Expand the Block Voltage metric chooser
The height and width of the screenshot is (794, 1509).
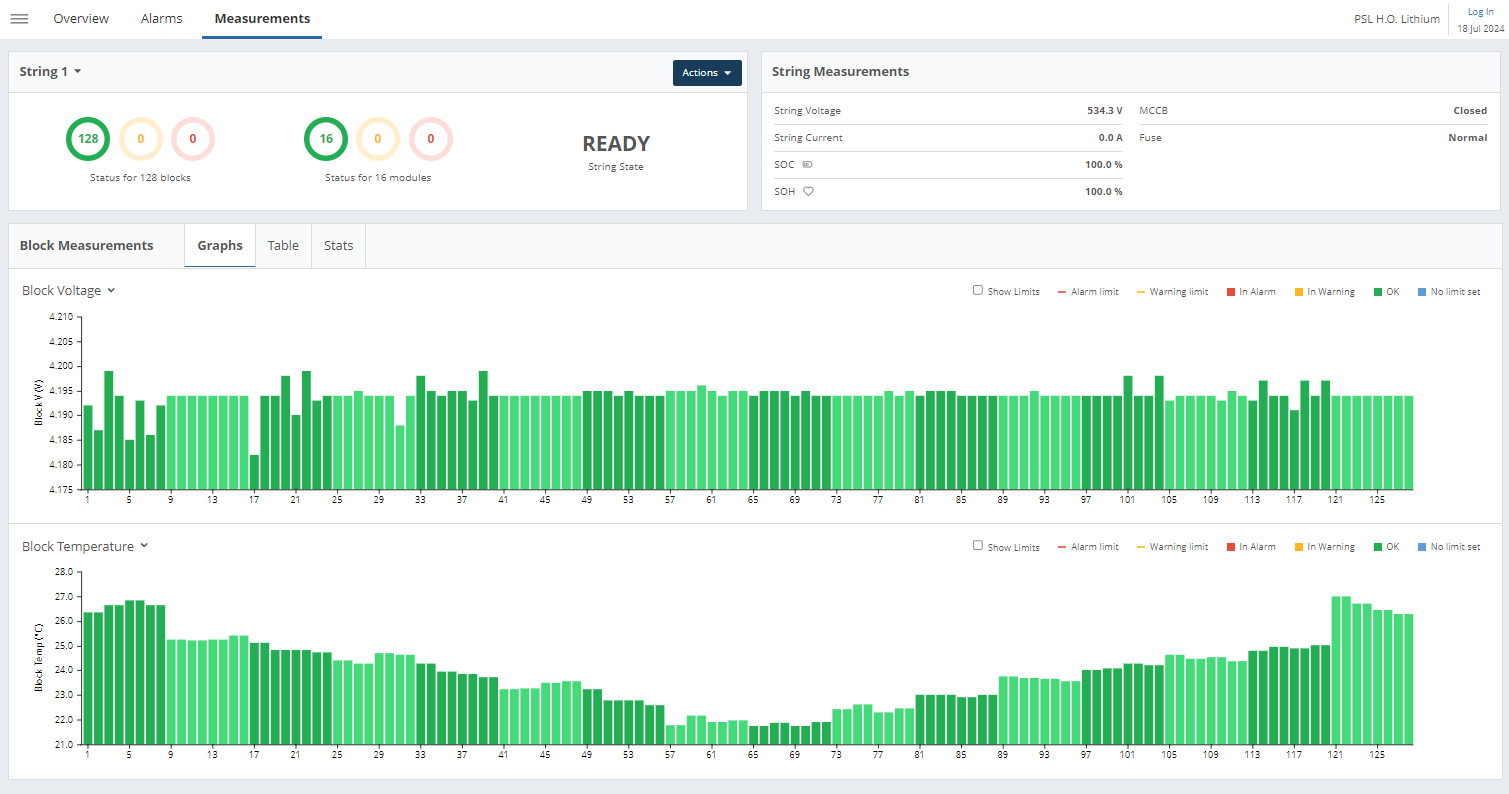[68, 290]
